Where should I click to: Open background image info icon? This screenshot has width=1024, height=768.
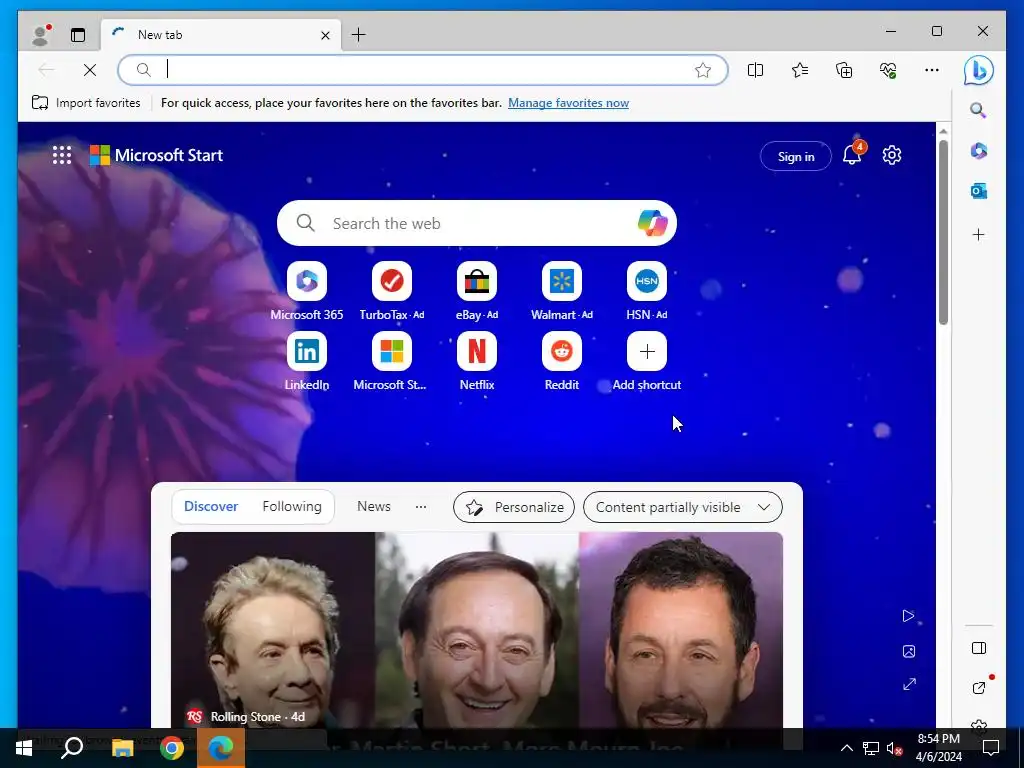pyautogui.click(x=908, y=651)
